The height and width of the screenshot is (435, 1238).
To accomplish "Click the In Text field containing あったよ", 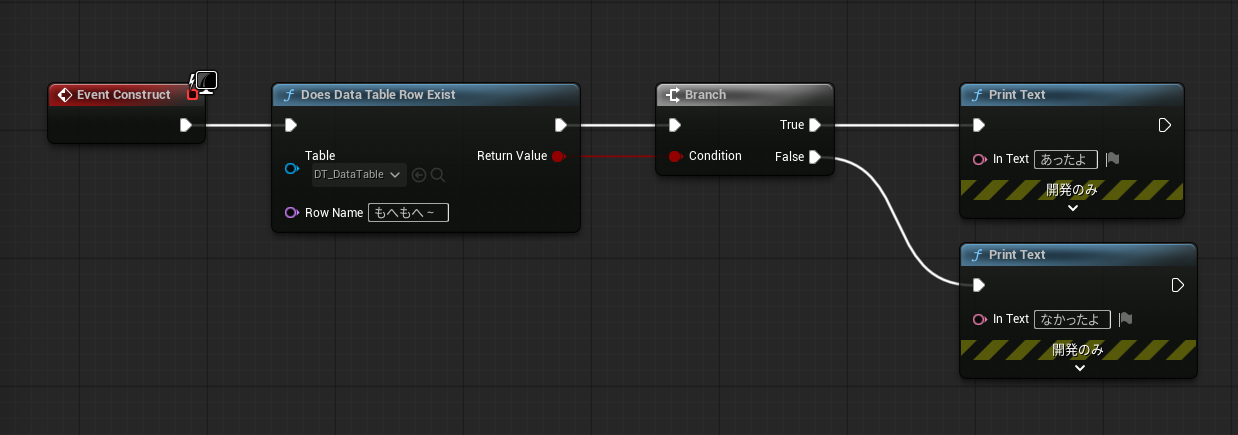I will 1066,159.
